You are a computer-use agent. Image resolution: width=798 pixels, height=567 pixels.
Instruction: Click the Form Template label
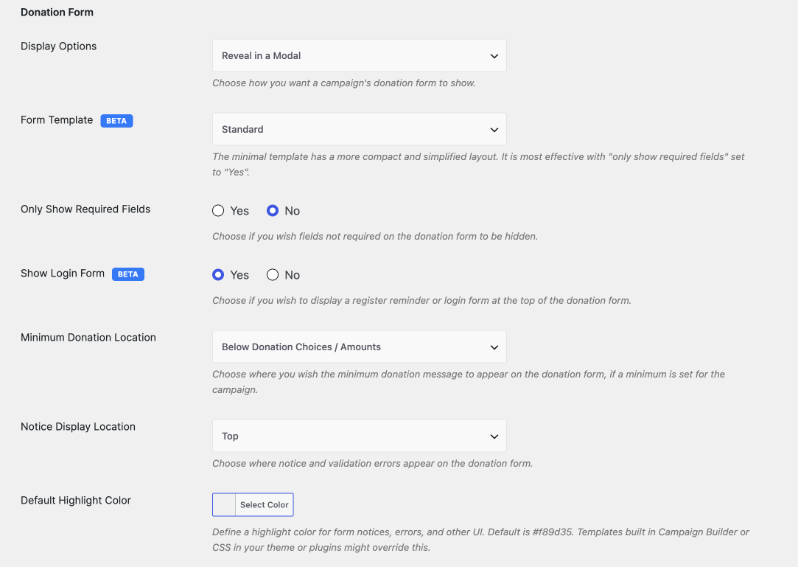[x=56, y=120]
